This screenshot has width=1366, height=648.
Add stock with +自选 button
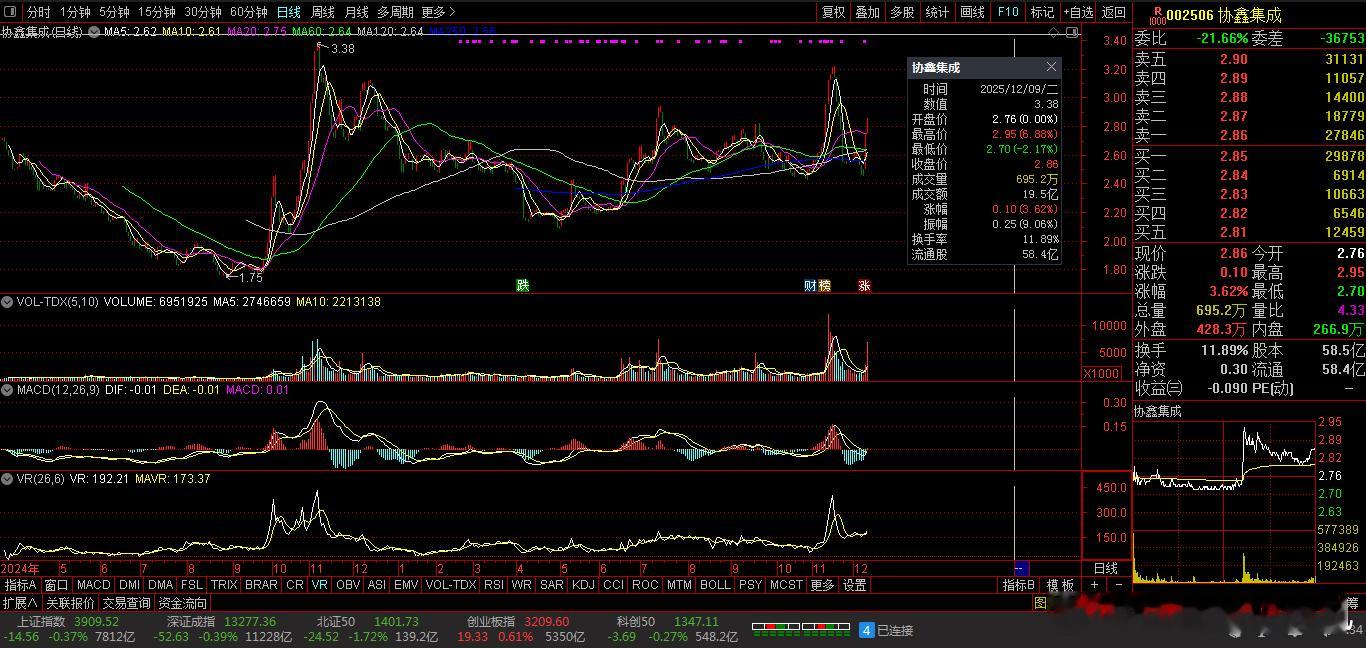coord(1078,12)
